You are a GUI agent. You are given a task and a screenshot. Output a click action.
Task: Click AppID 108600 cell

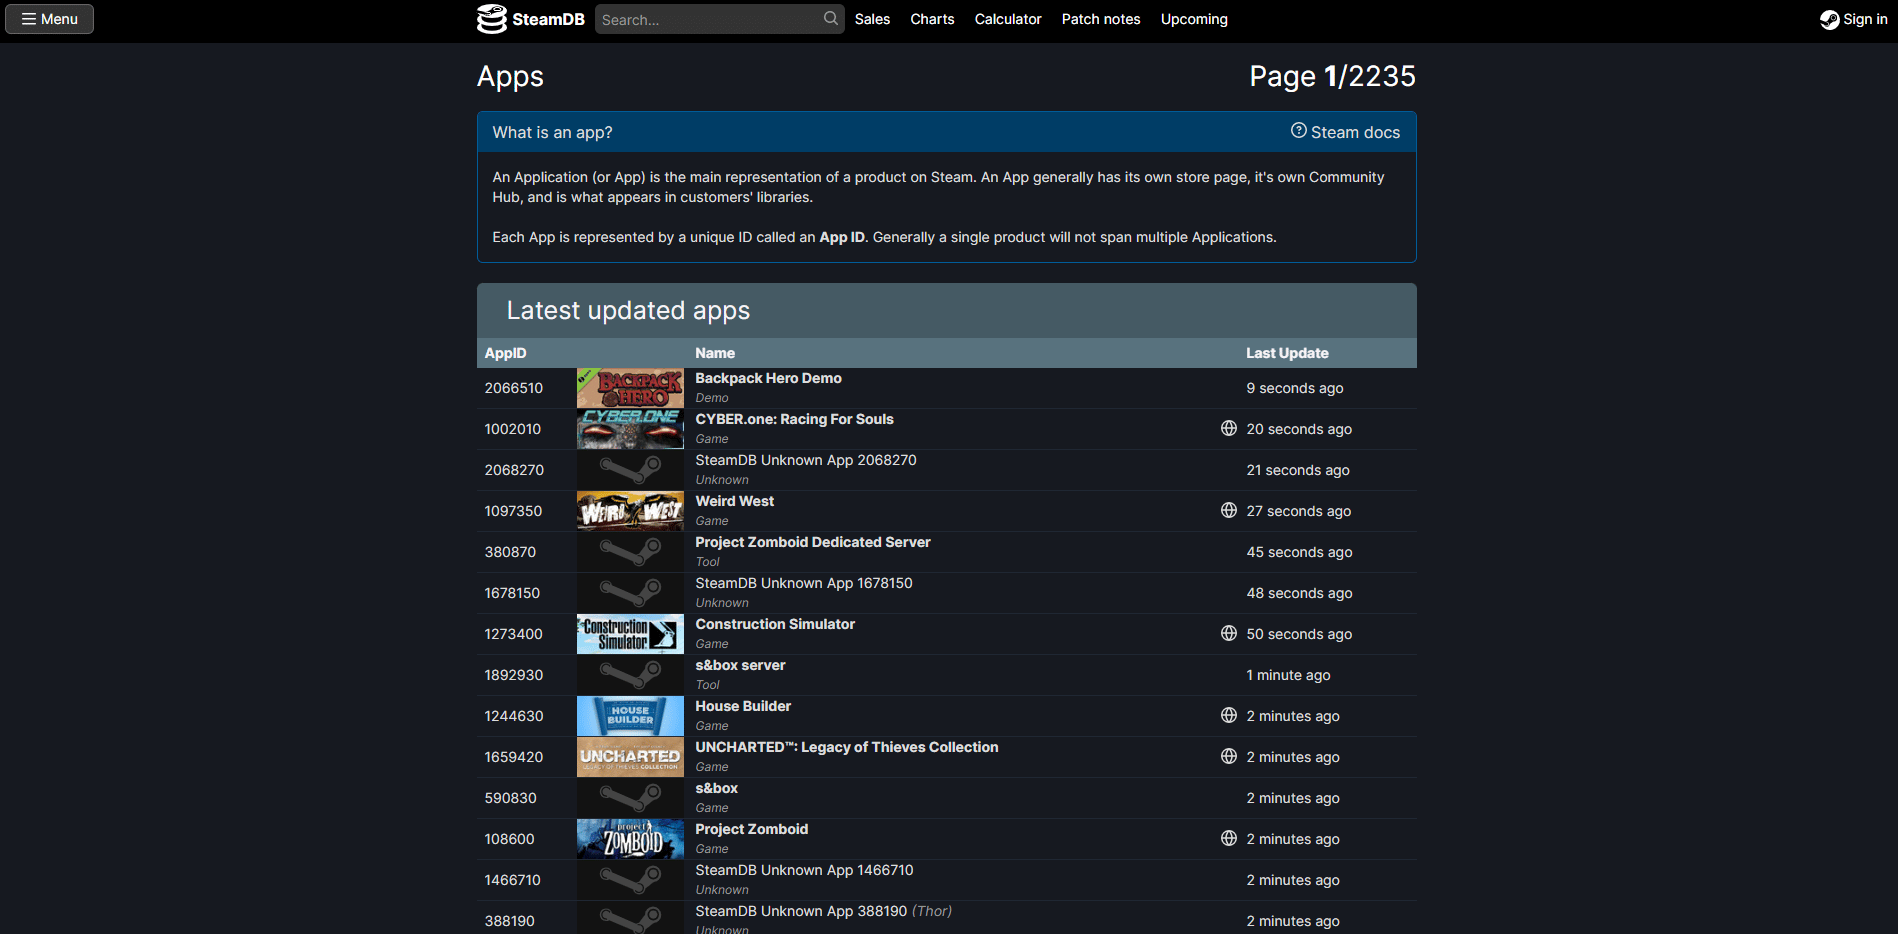(509, 839)
